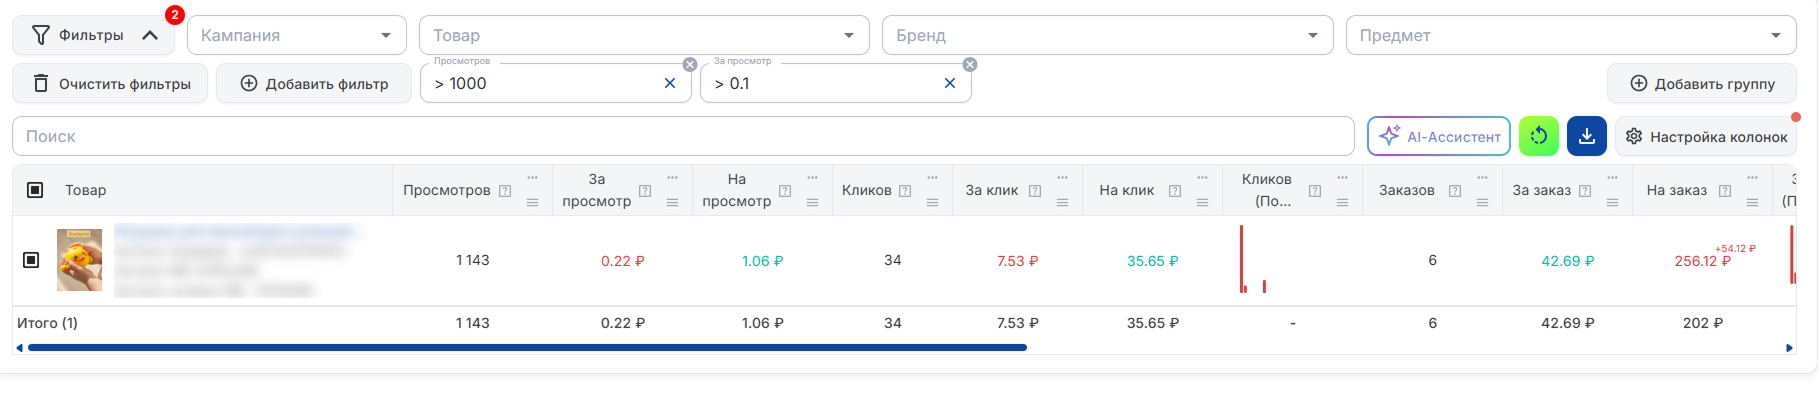Click Очистить фильтры button

tap(110, 84)
